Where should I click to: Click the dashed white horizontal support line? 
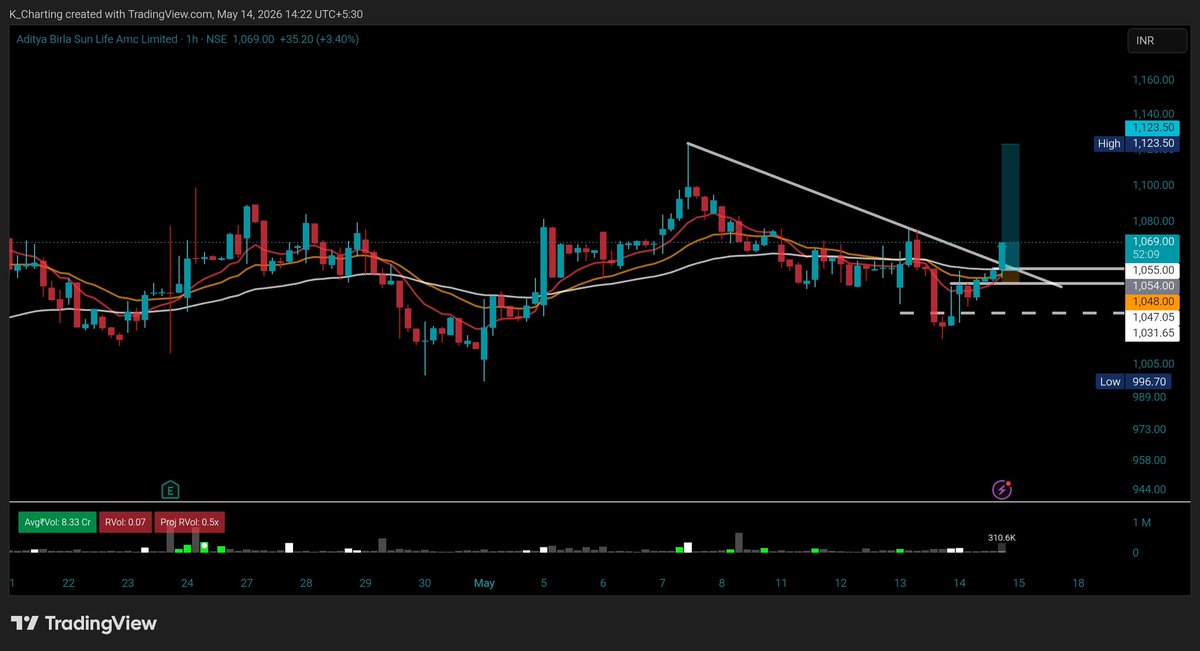click(1010, 313)
